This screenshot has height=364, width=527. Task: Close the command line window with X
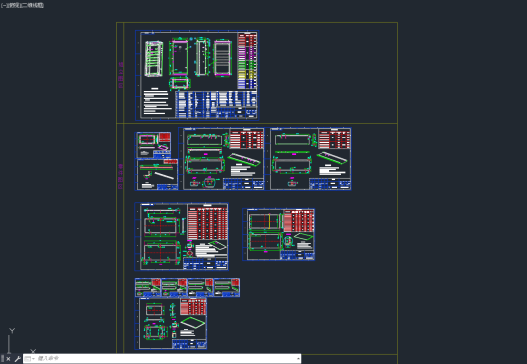pyautogui.click(x=8, y=359)
